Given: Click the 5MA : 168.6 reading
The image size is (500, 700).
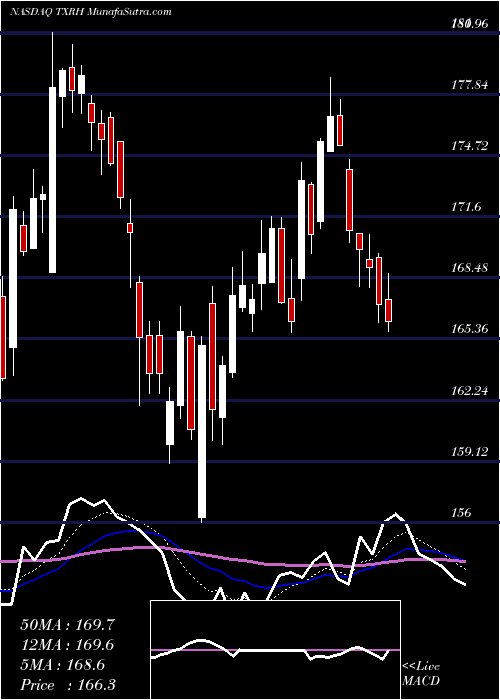Looking at the screenshot, I should 62,665.
